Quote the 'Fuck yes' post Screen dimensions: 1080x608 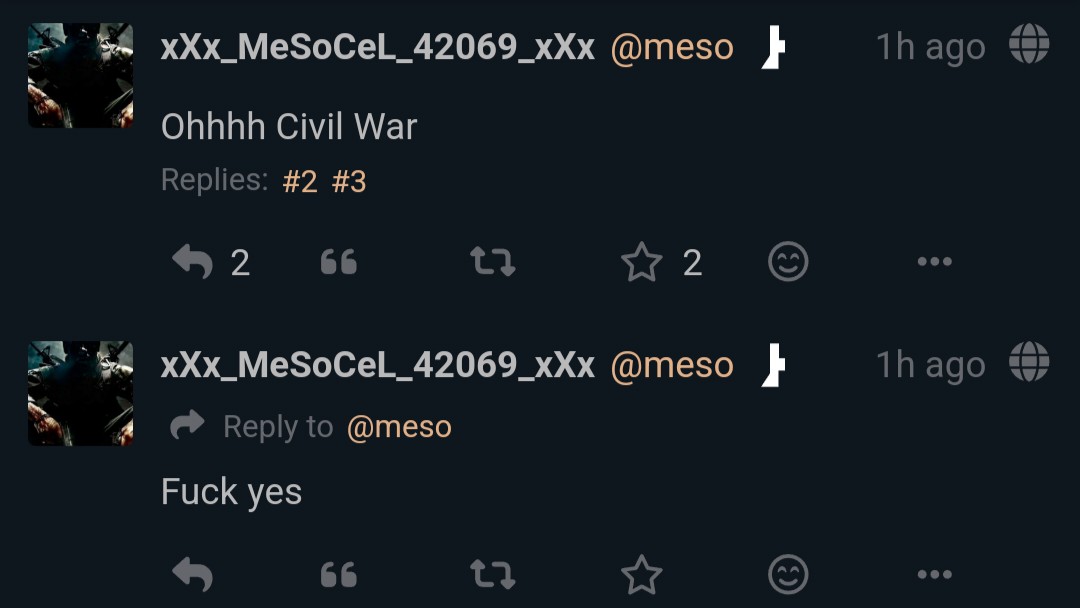(x=338, y=574)
